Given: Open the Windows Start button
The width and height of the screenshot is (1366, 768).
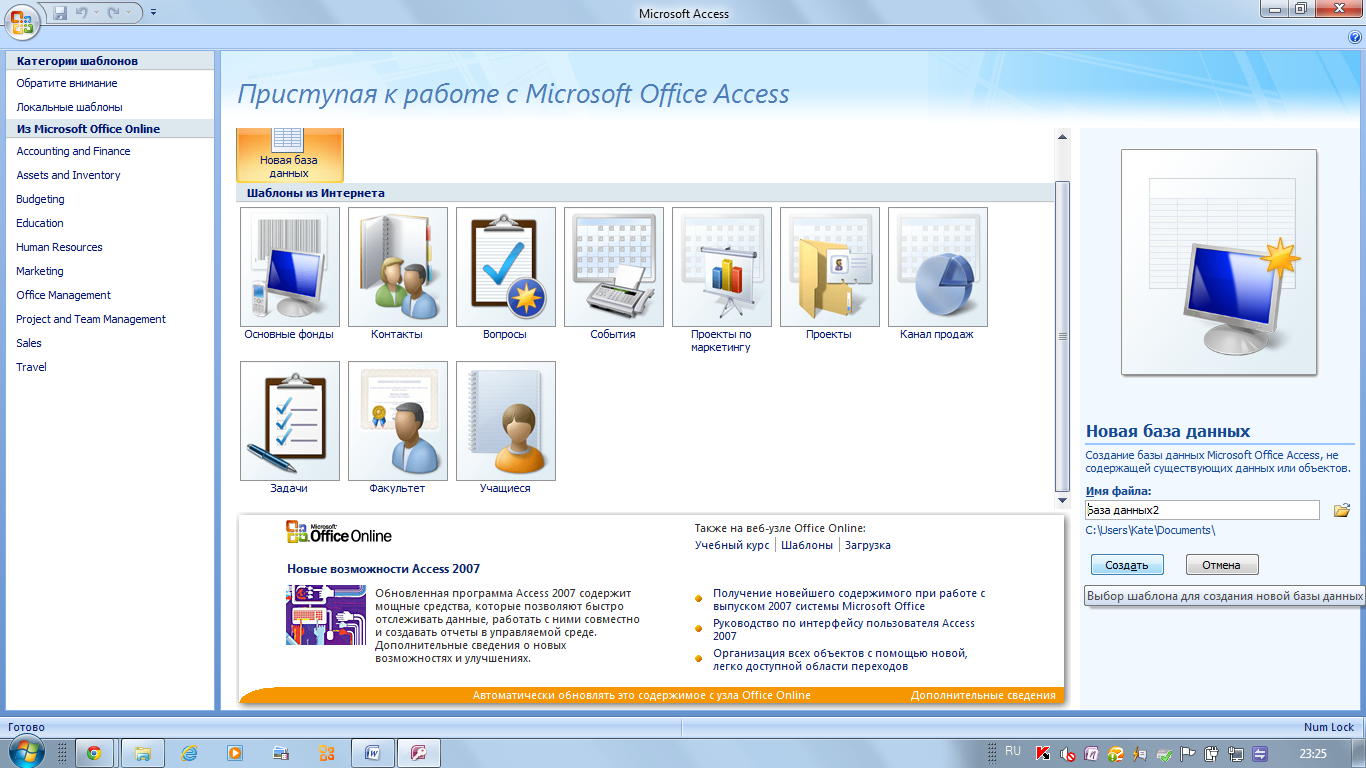Looking at the screenshot, I should [x=25, y=753].
